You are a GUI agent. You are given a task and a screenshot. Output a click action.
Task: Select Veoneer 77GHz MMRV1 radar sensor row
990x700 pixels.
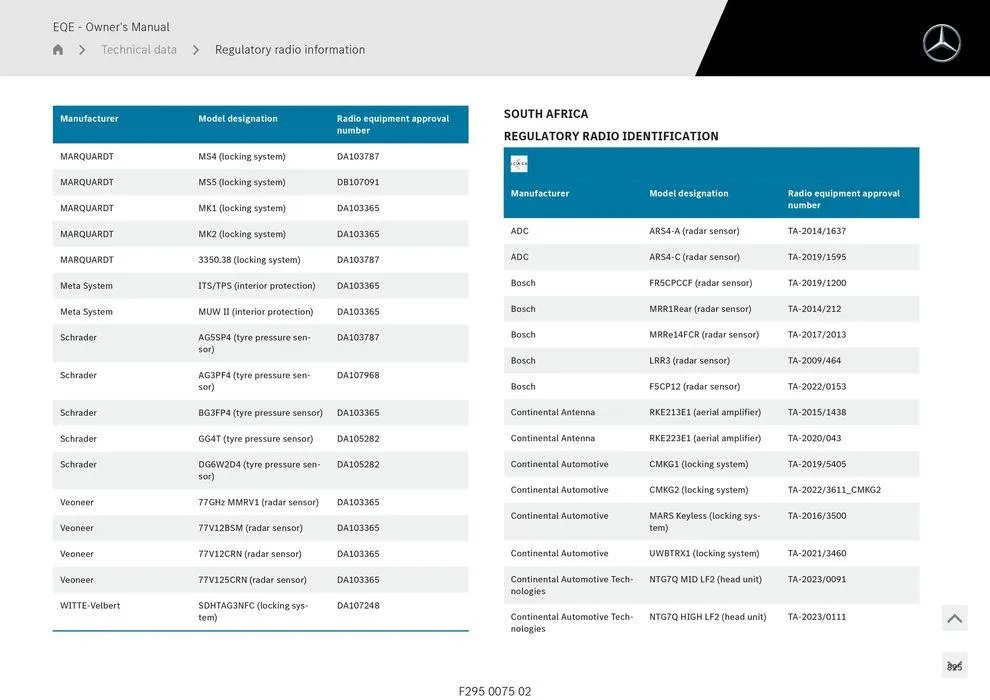tap(260, 503)
